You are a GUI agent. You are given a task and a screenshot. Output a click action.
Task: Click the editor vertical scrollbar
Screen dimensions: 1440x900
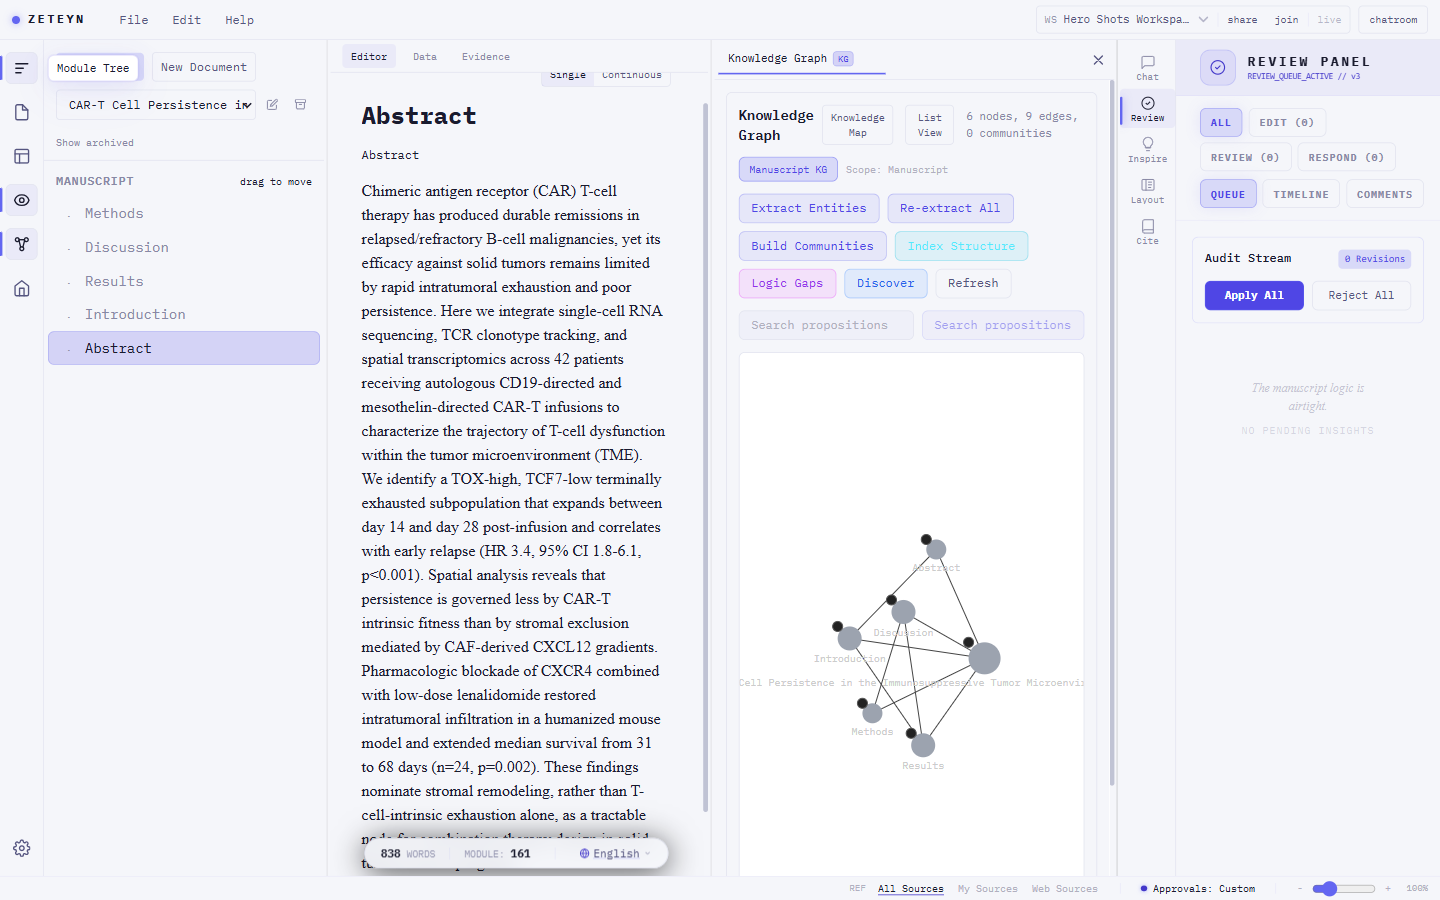[x=705, y=456]
